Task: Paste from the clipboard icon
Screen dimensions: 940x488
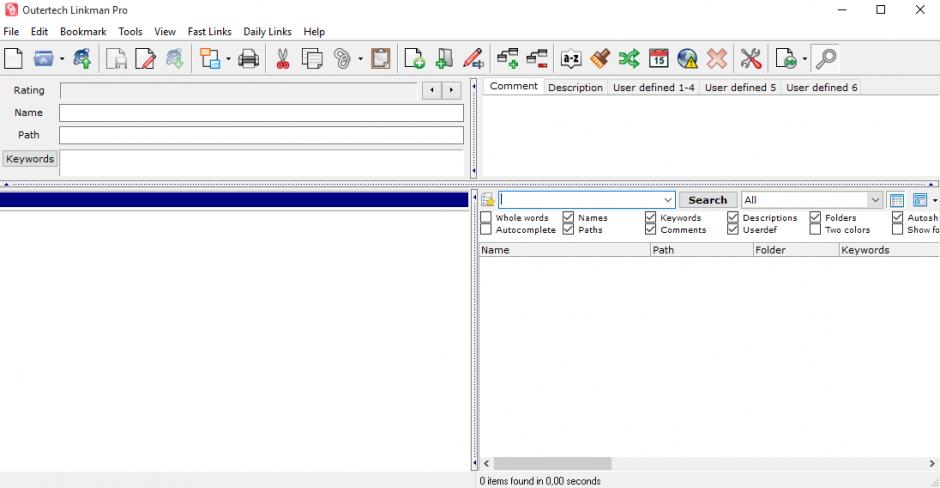Action: pyautogui.click(x=381, y=59)
